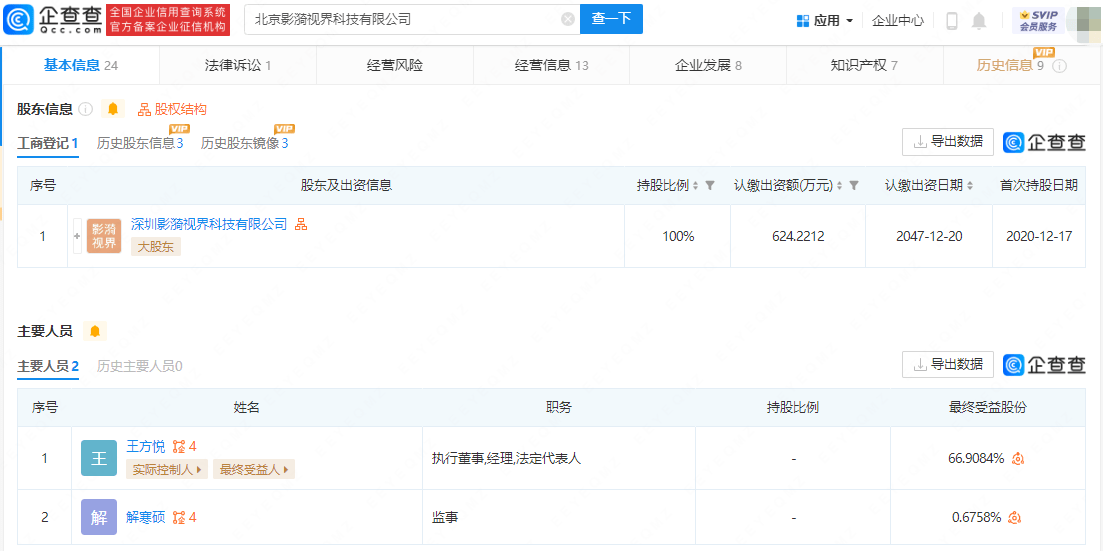This screenshot has height=551, width=1103.
Task: Click the 624.2212 capital amount cell
Action: [798, 236]
